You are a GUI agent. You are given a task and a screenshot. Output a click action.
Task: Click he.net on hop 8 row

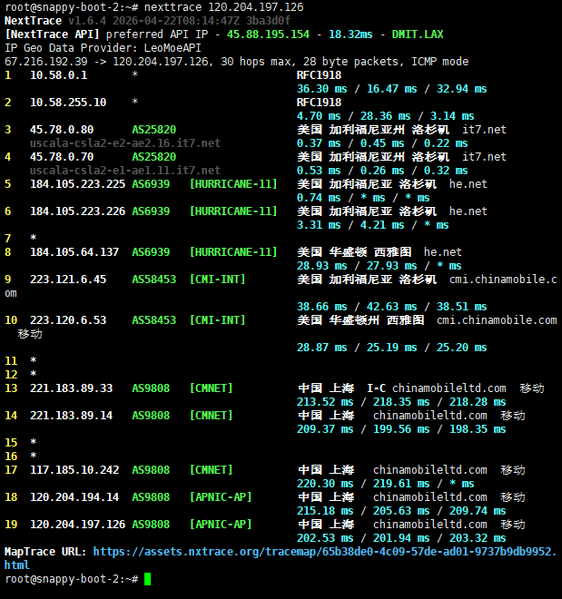[443, 252]
